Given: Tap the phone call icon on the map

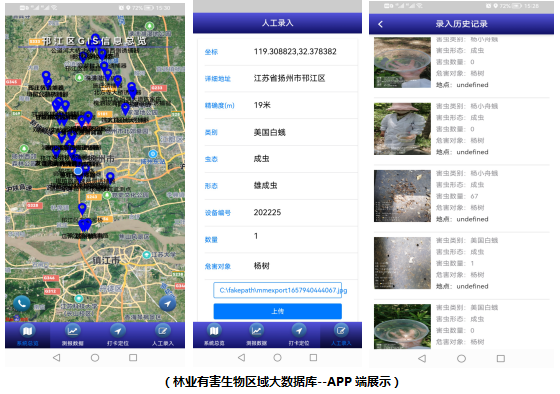Looking at the screenshot, I should 22,304.
